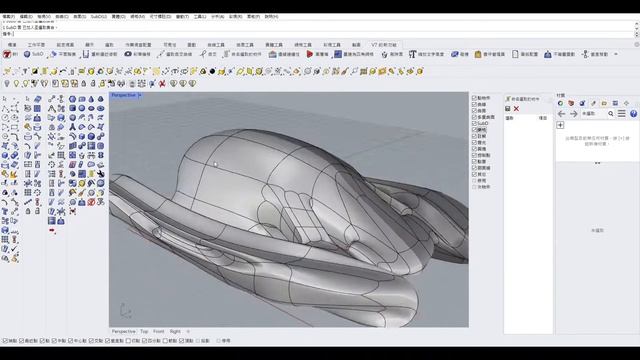Screen dimensions: 640x360
Task: Toggle 多重曲面 selection filter checkbox
Action: pyautogui.click(x=474, y=117)
